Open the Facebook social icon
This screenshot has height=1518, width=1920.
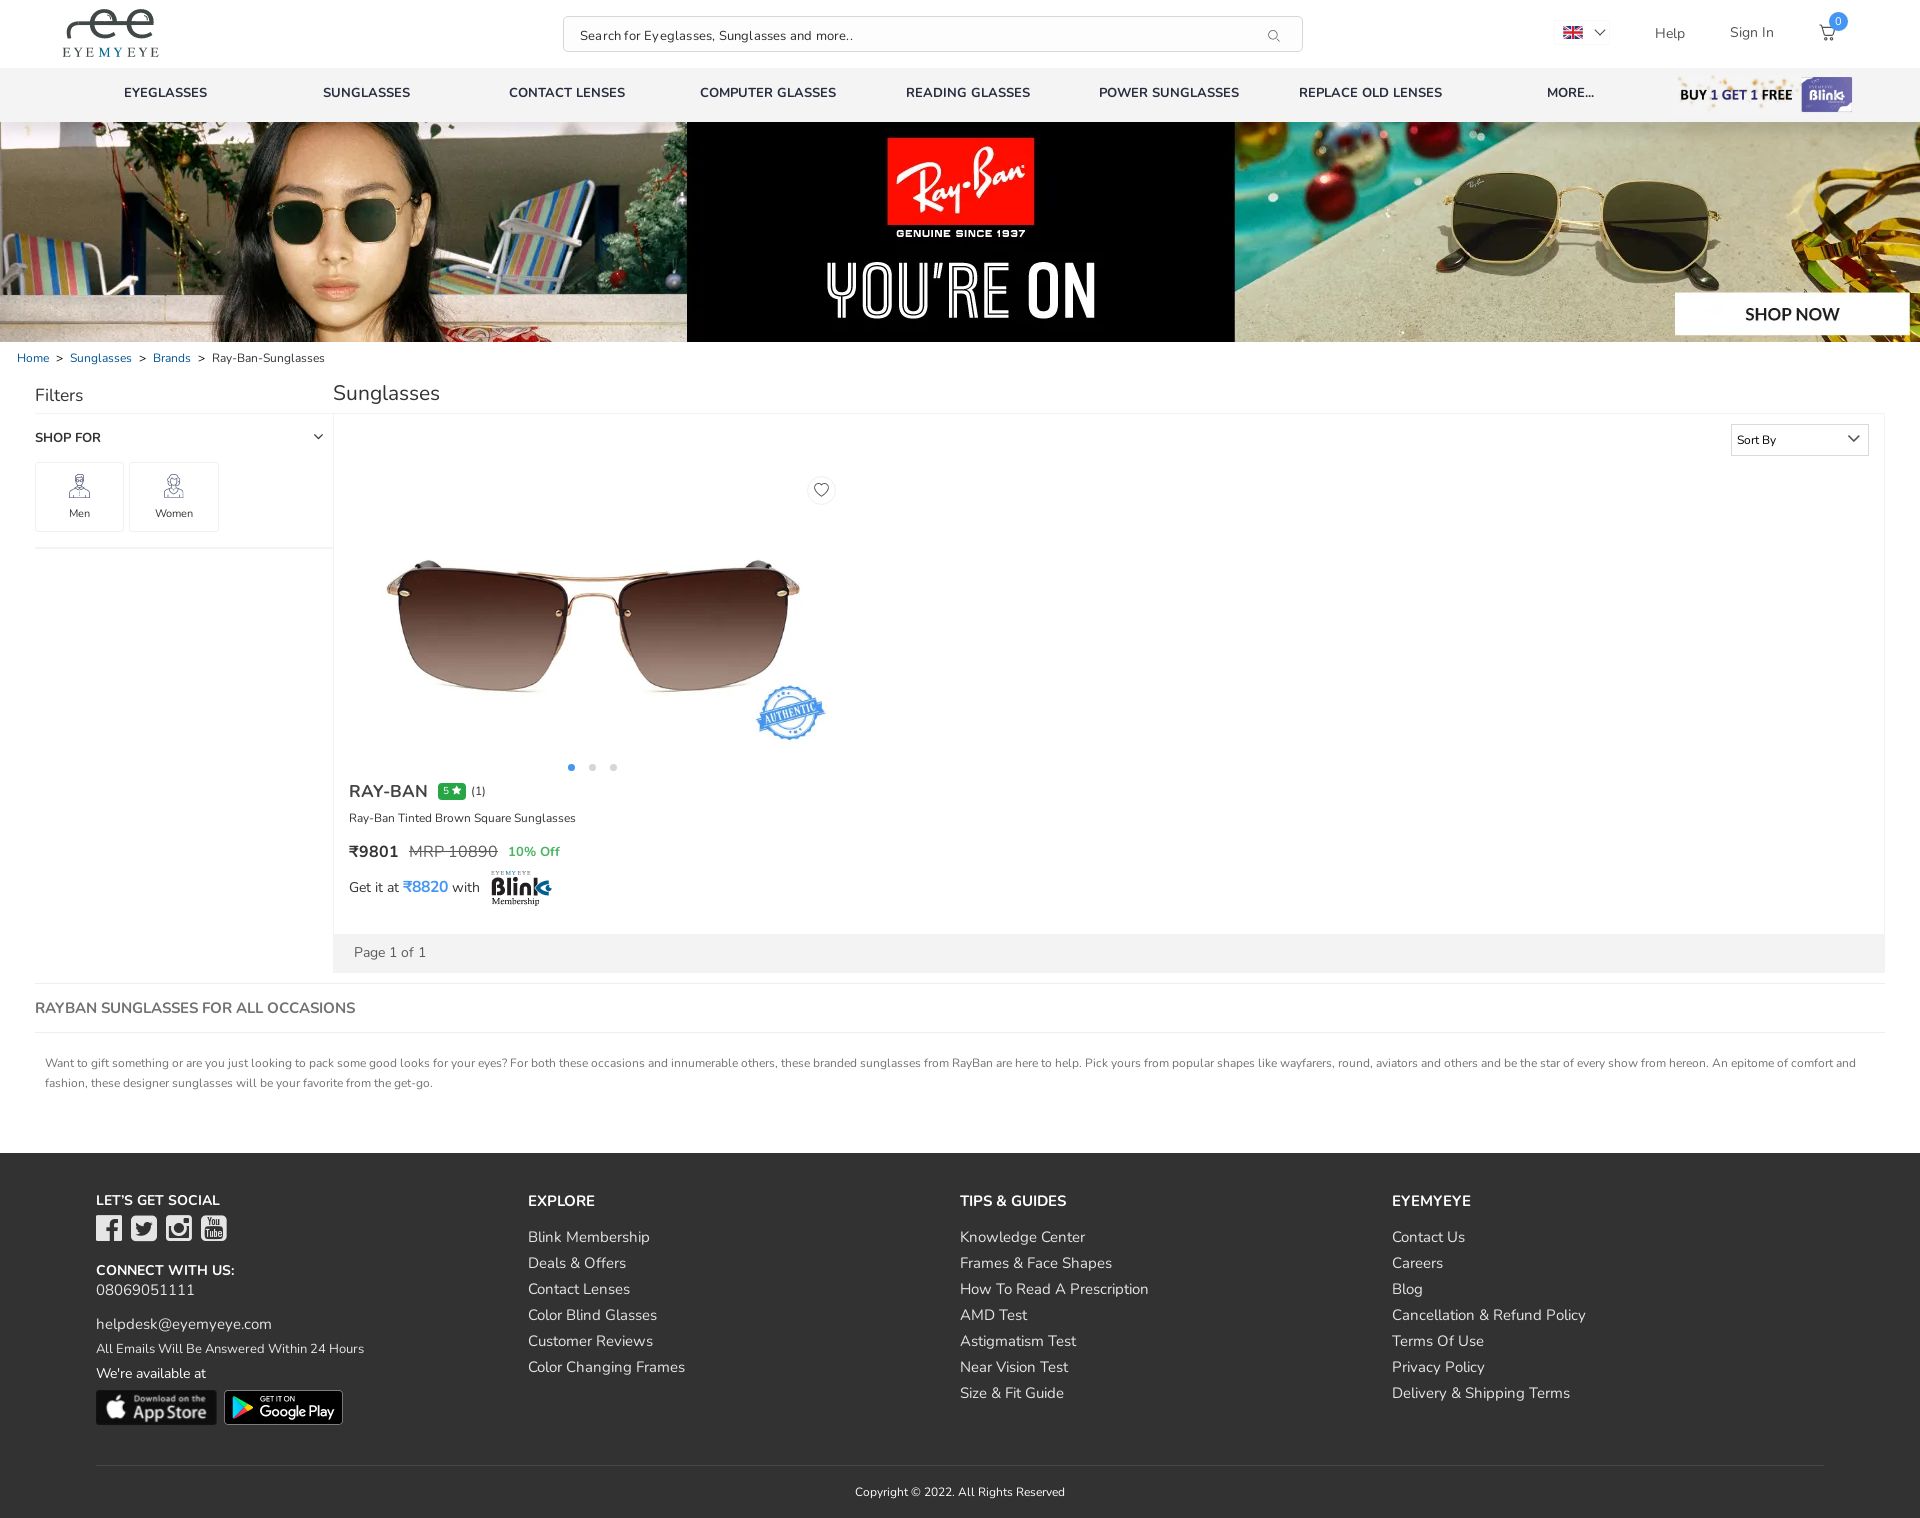point(109,1228)
